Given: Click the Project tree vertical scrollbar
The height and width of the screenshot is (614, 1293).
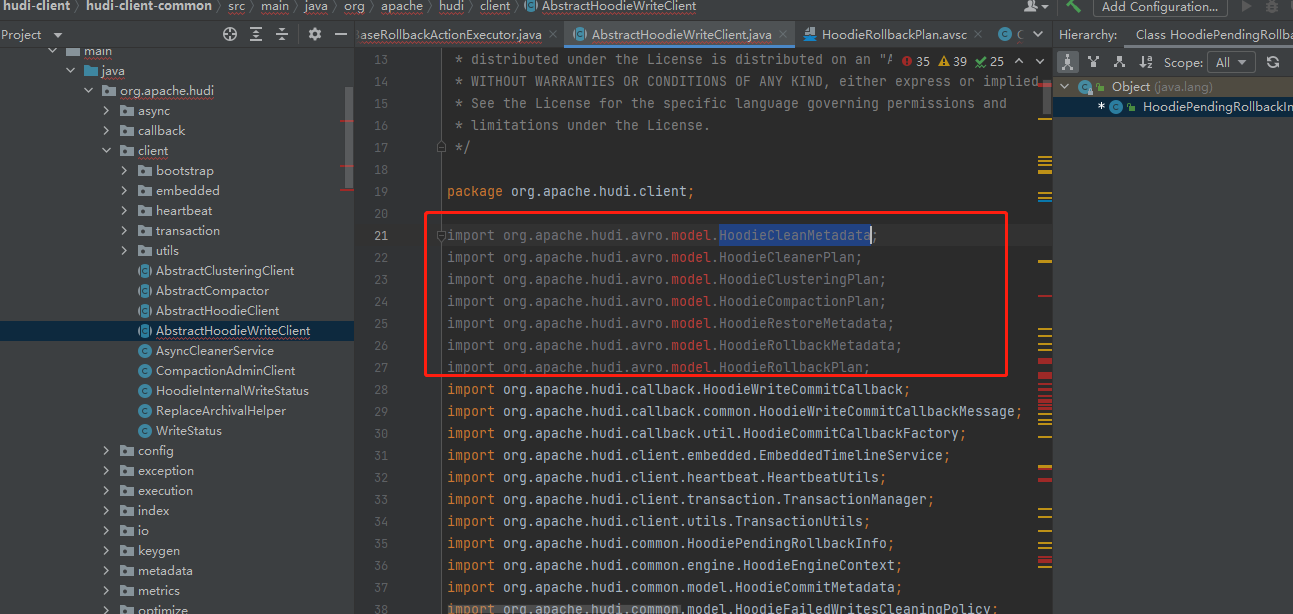Looking at the screenshot, I should point(349,138).
